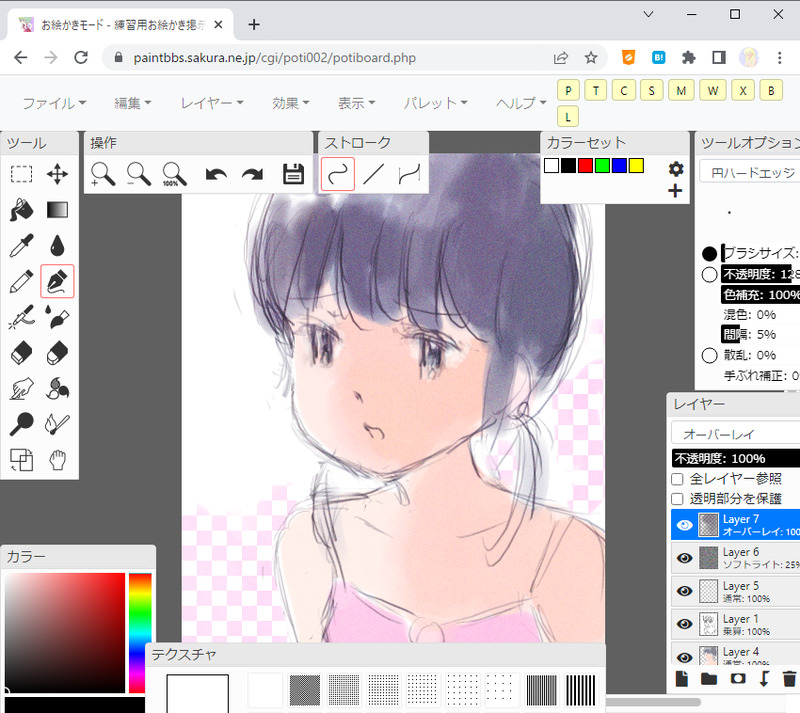Viewport: 800px width, 713px height.
Task: Select the pencil tool
Action: click(x=21, y=281)
